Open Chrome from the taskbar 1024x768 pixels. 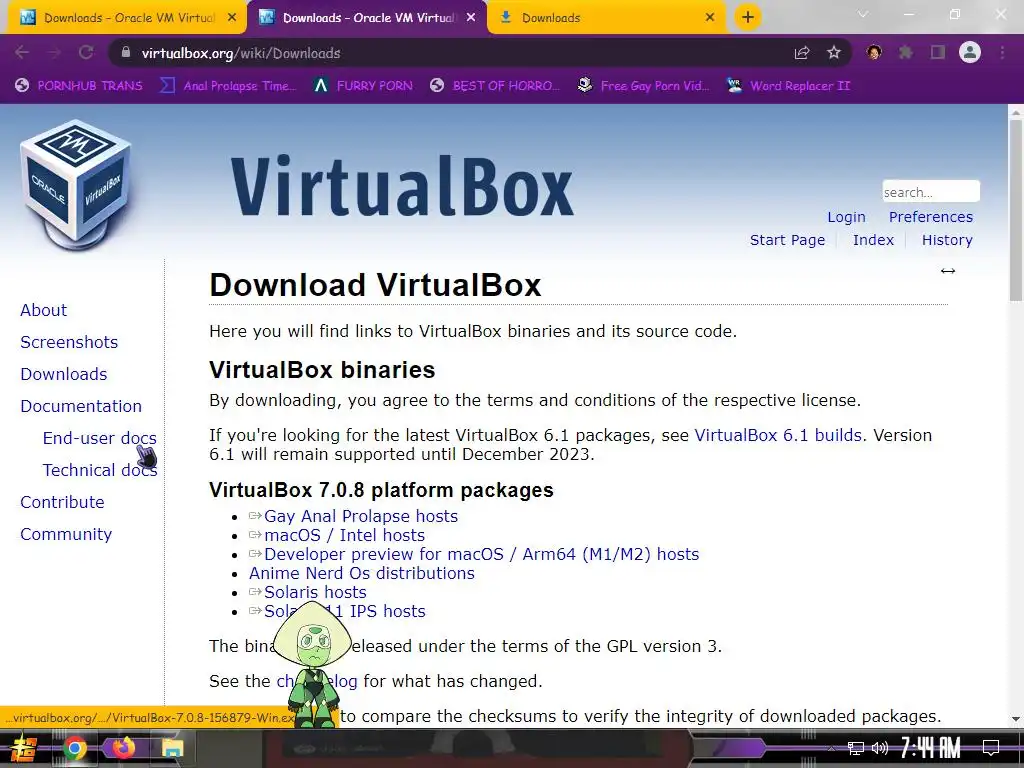coord(74,748)
